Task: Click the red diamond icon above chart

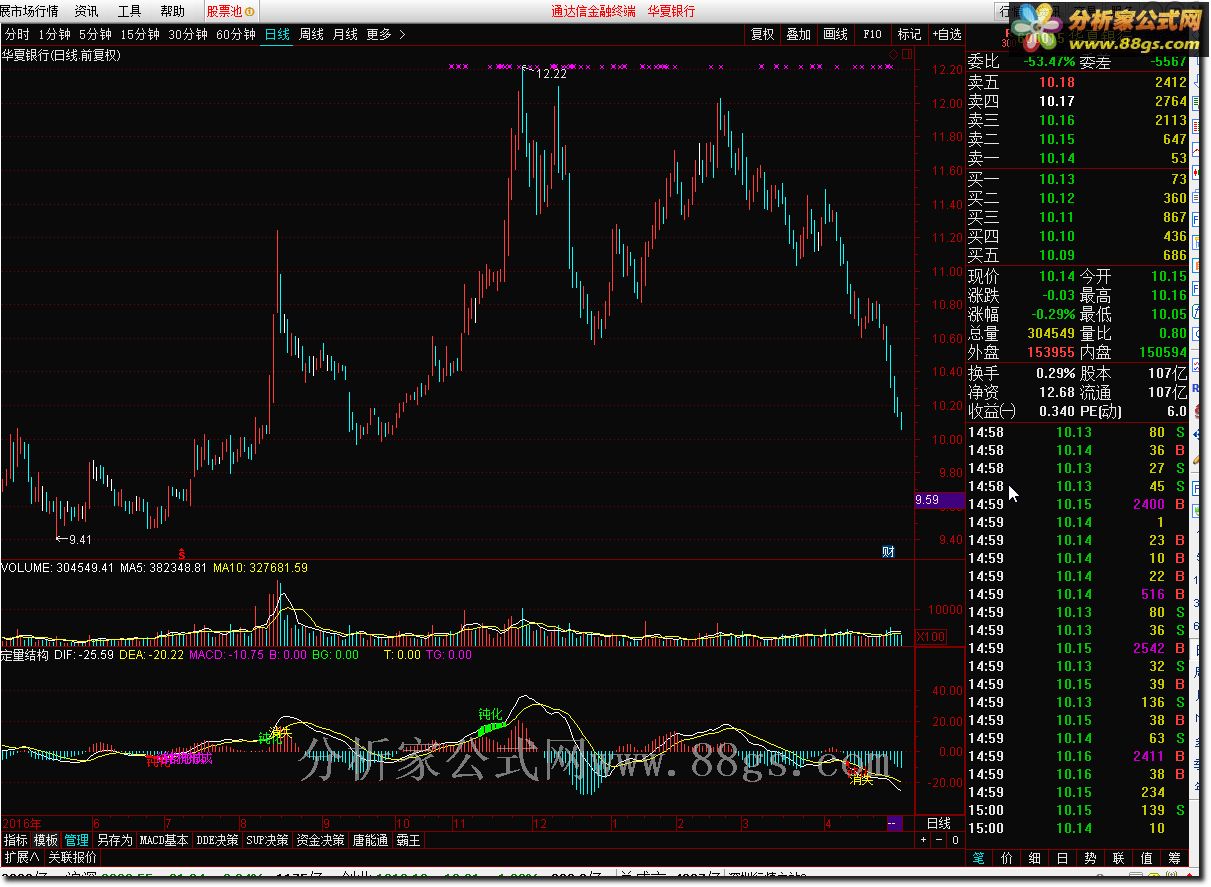Action: point(892,54)
